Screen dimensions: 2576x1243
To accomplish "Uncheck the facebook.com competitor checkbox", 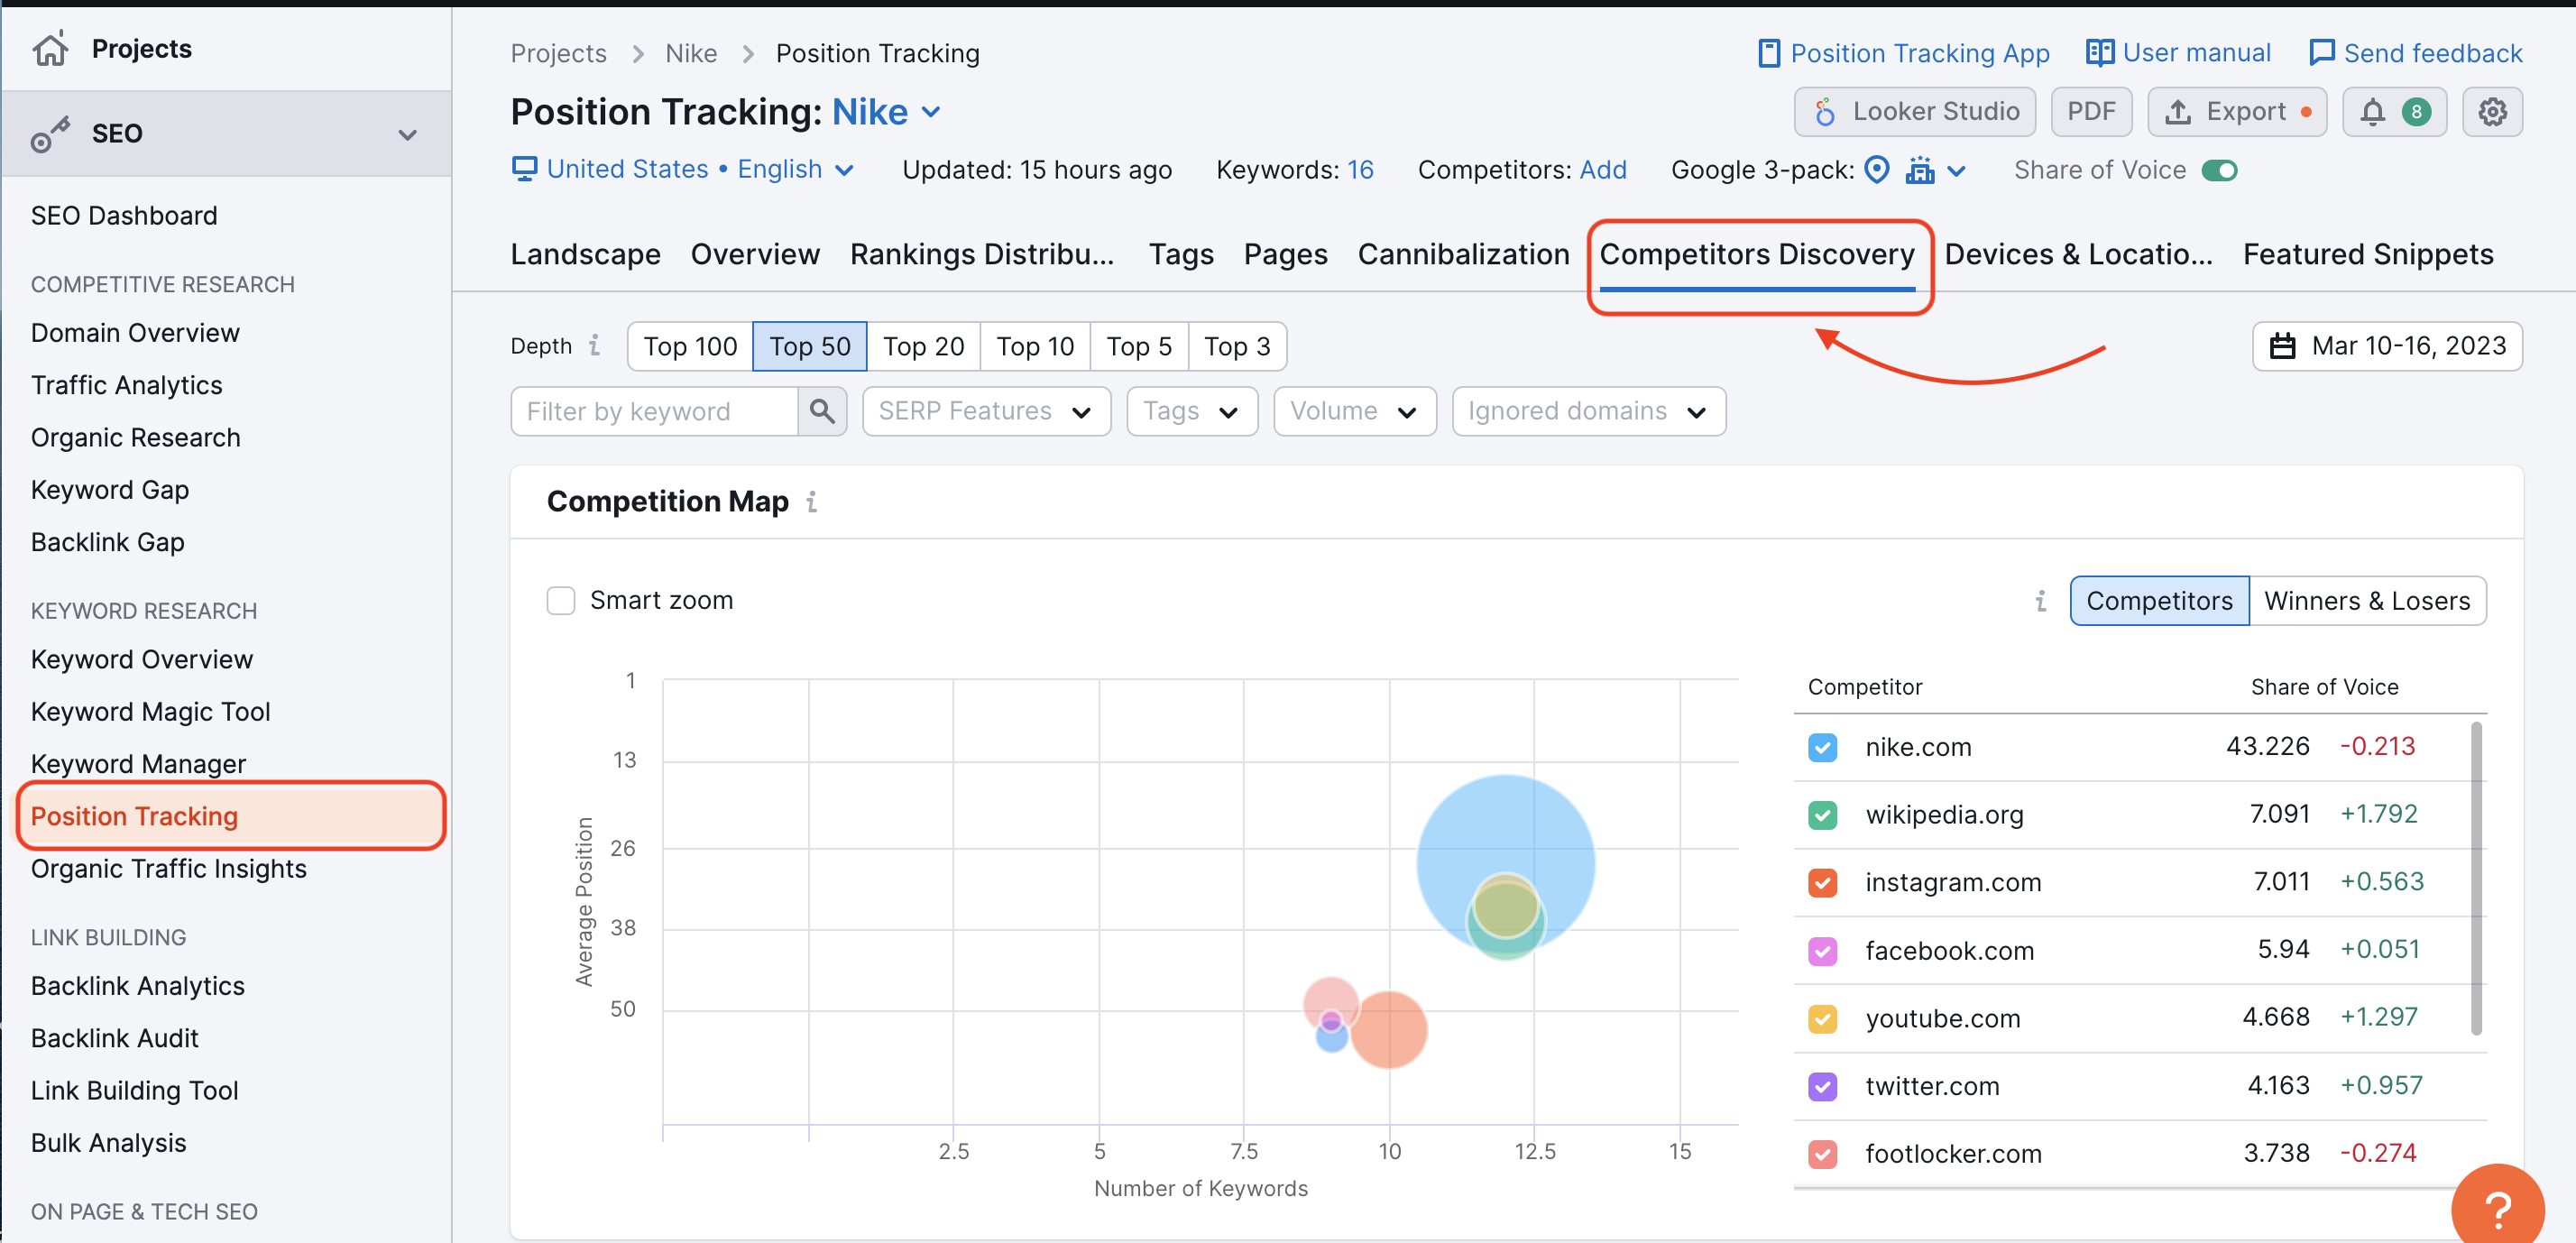I will point(1822,950).
